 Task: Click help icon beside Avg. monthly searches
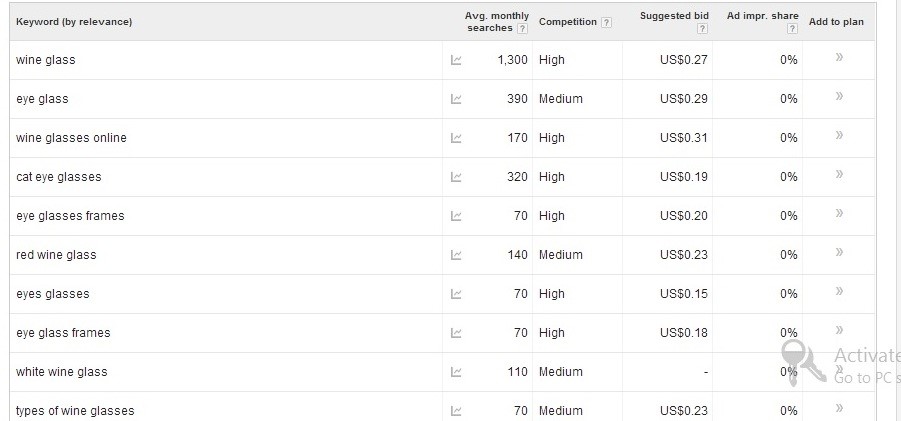click(522, 28)
